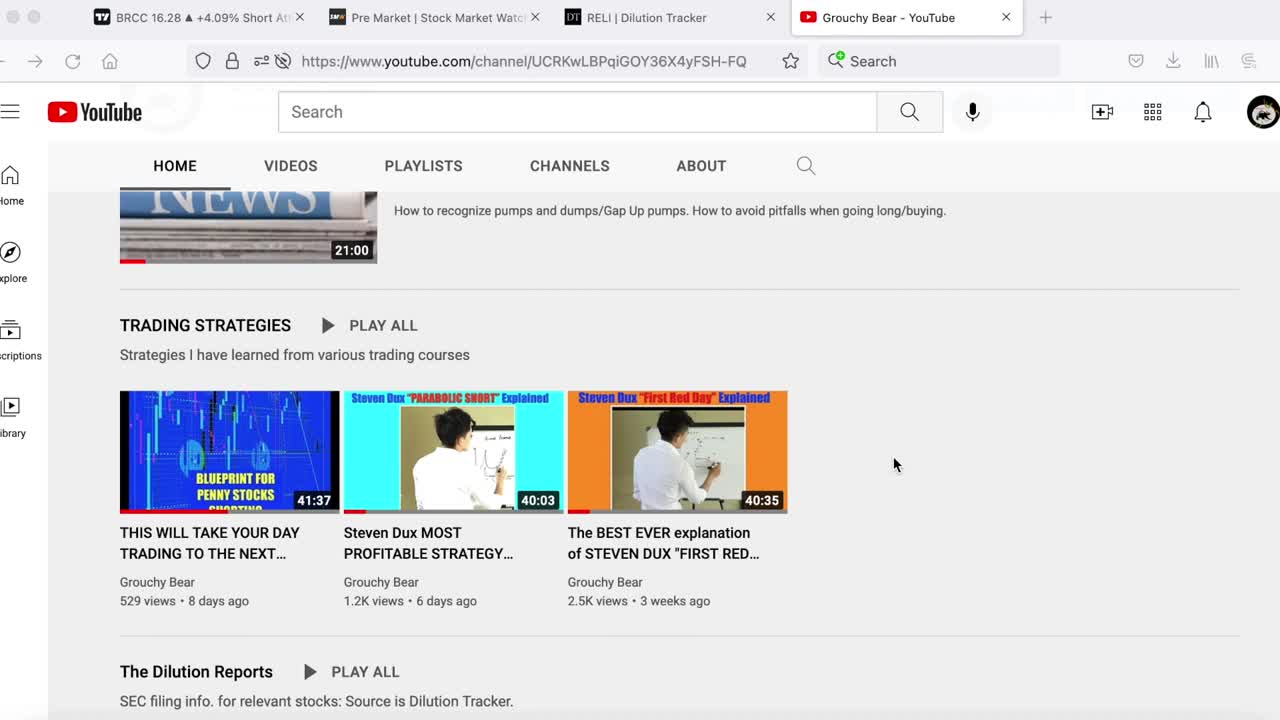Open the browser home button
1280x720 pixels.
[110, 61]
